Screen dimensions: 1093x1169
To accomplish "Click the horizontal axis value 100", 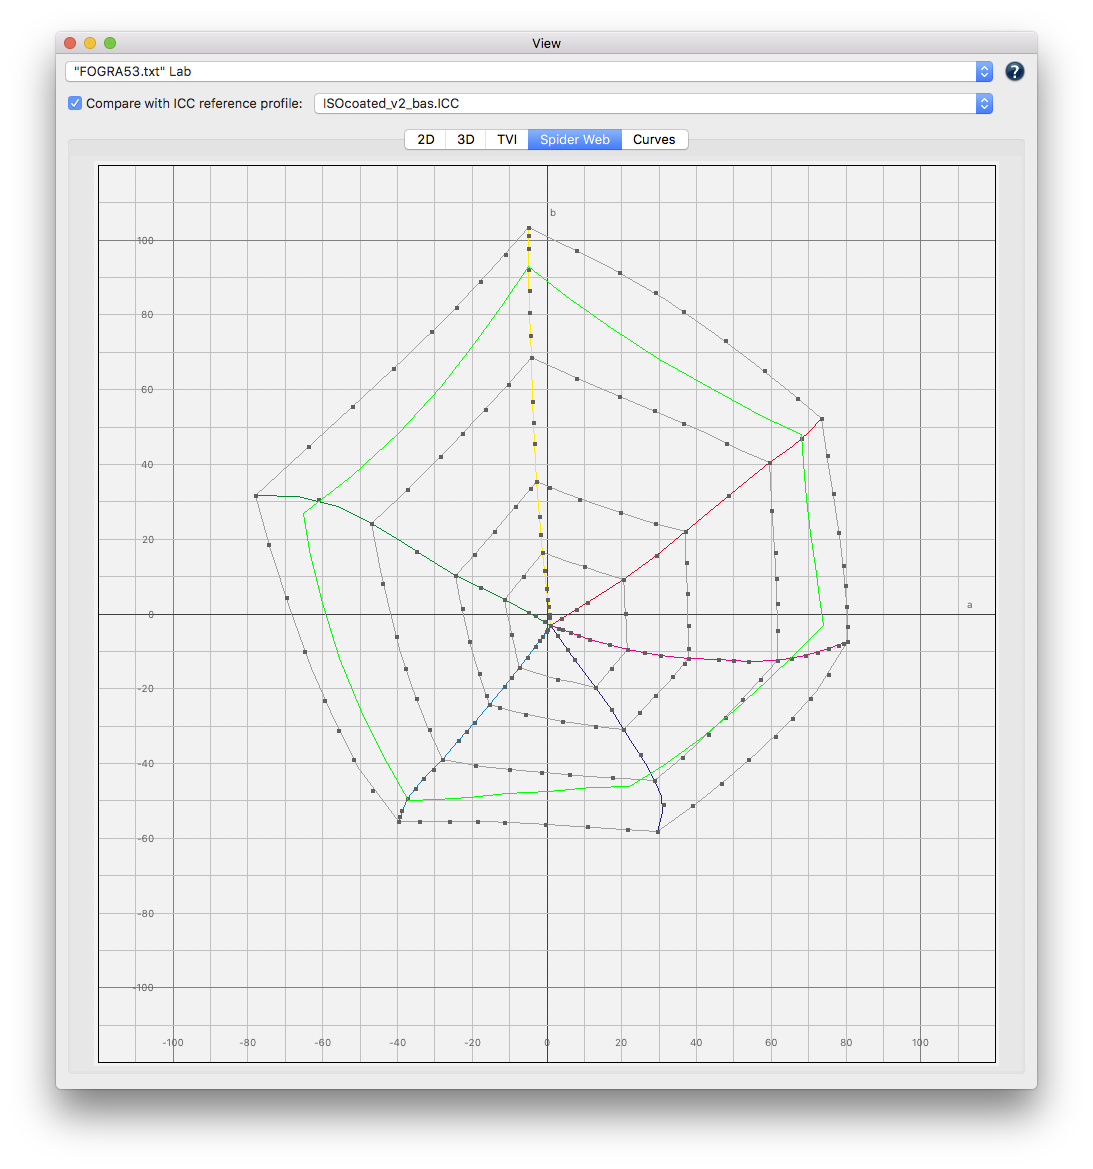I will tap(920, 1043).
